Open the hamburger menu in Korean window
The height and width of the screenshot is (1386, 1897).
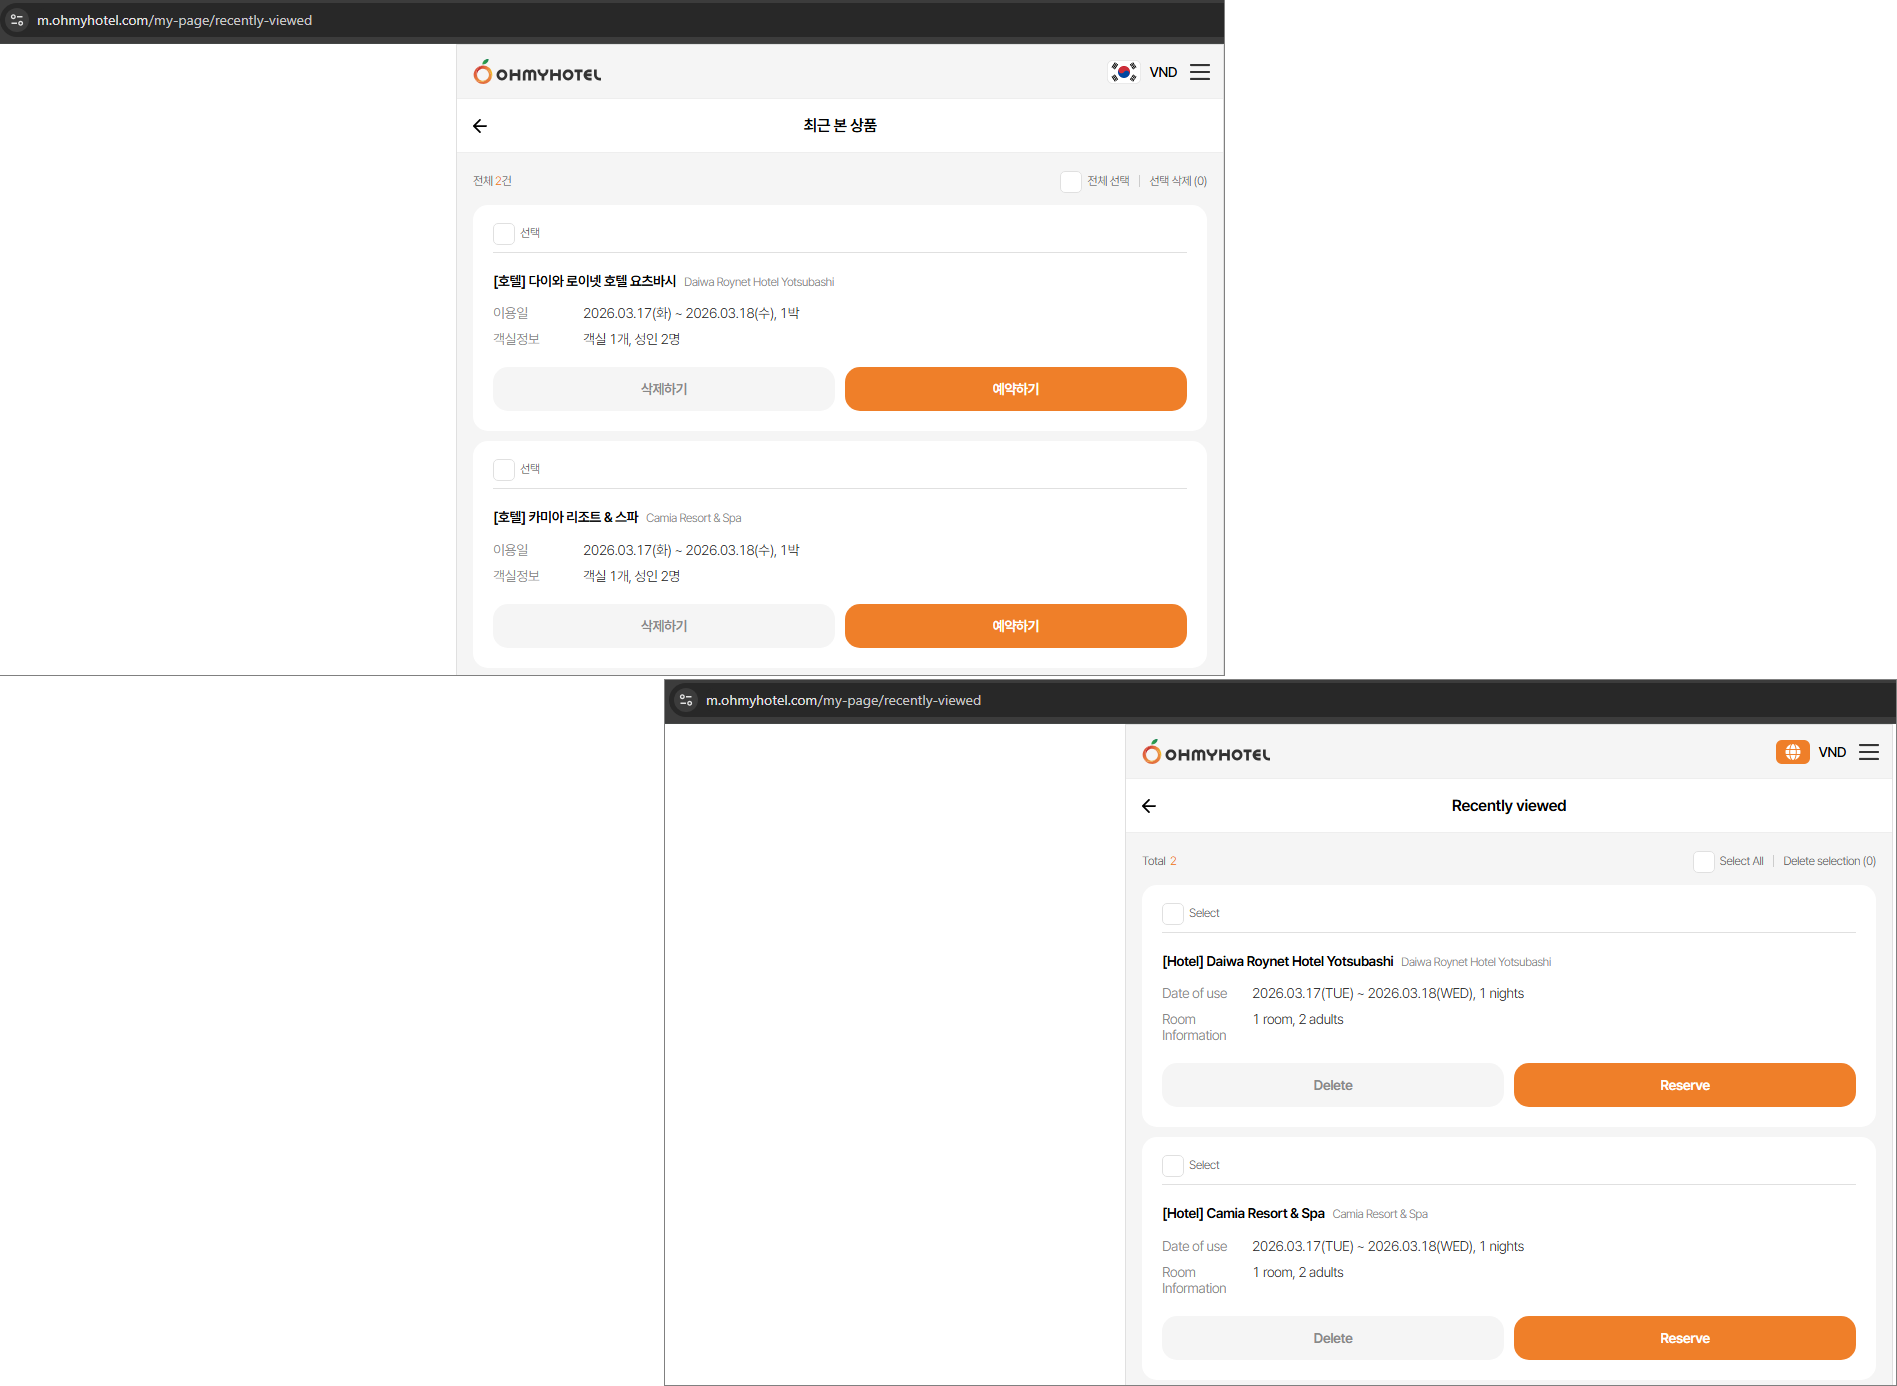coord(1200,72)
